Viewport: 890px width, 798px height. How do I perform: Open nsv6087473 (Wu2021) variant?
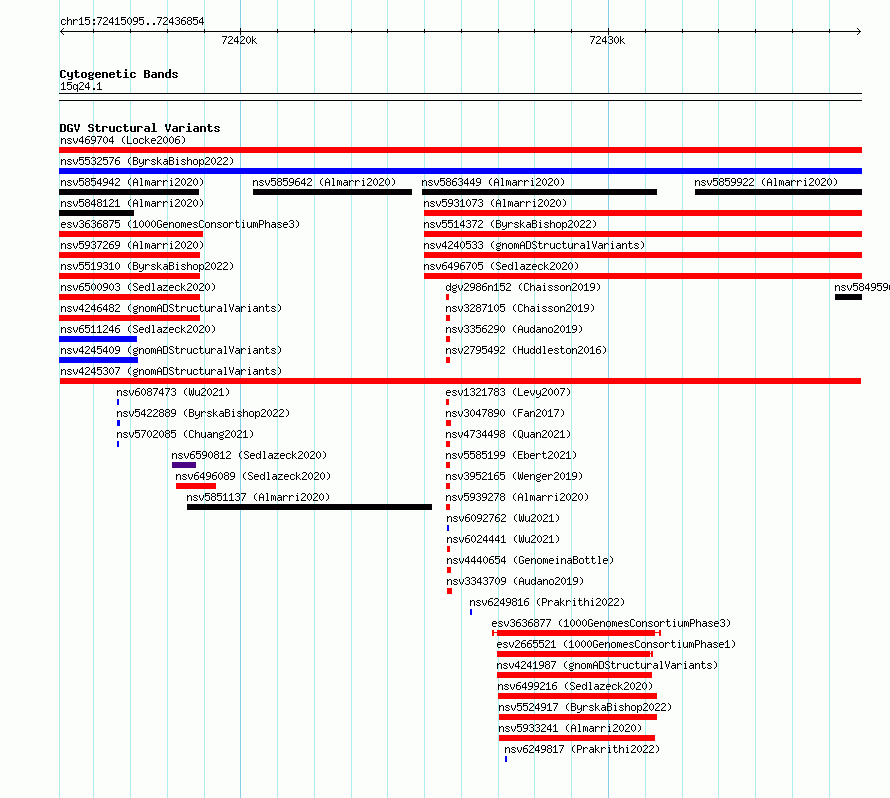click(x=173, y=392)
